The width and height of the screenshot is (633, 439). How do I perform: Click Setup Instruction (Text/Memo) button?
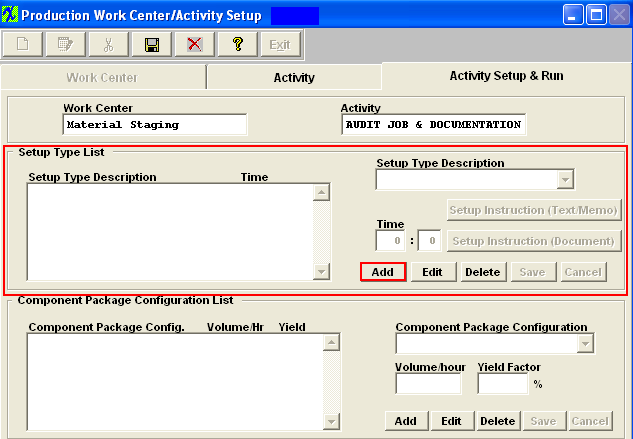[534, 210]
